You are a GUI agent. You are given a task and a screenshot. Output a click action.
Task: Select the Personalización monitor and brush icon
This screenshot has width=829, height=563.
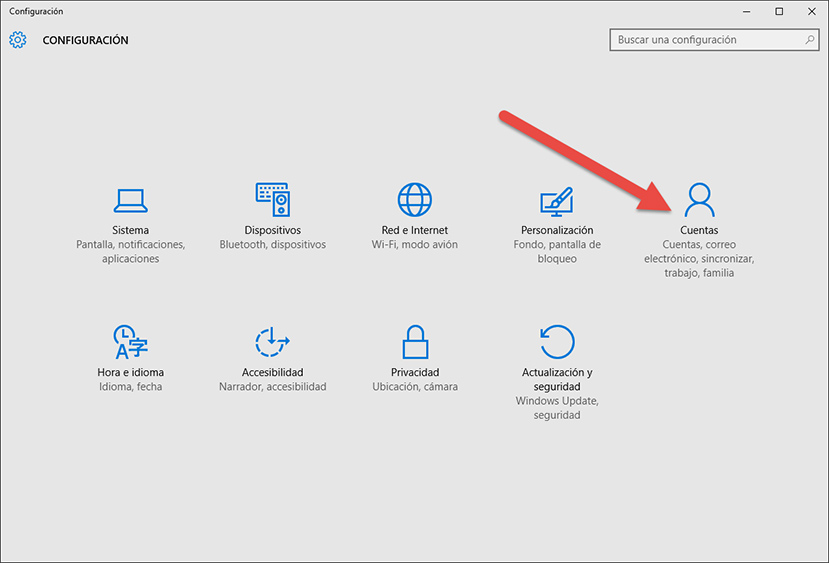[x=557, y=200]
